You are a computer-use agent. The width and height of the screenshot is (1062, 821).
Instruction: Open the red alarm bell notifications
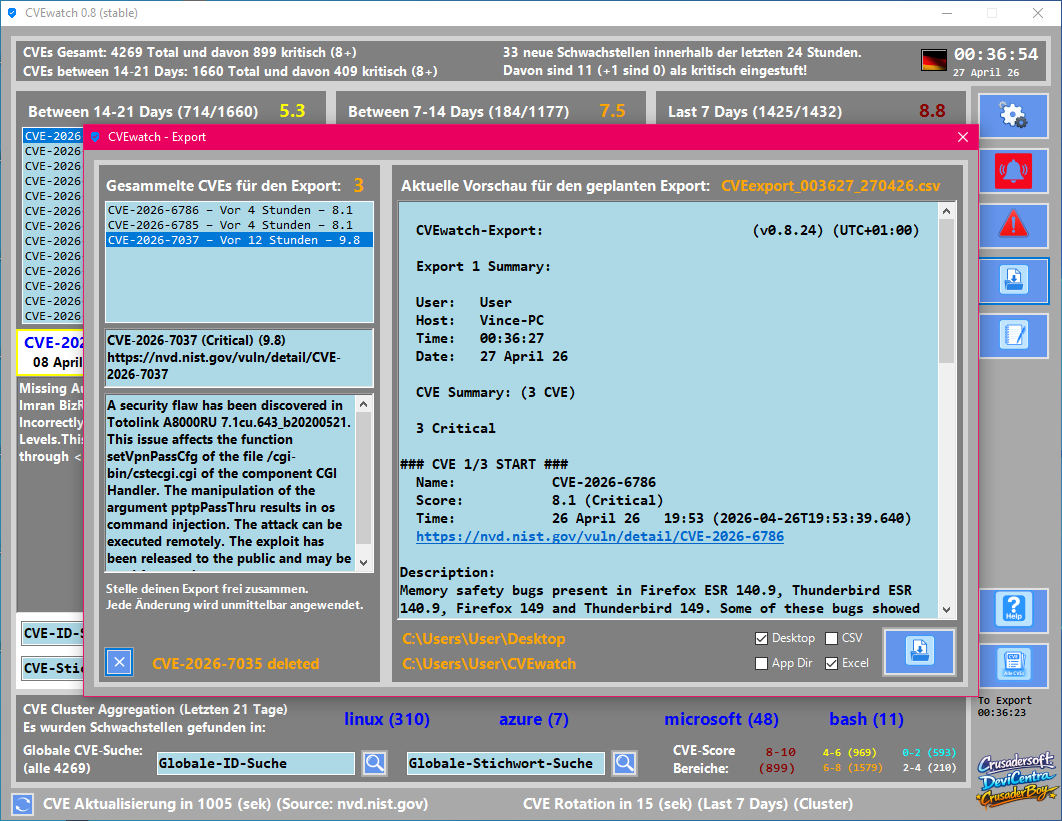(x=1013, y=170)
